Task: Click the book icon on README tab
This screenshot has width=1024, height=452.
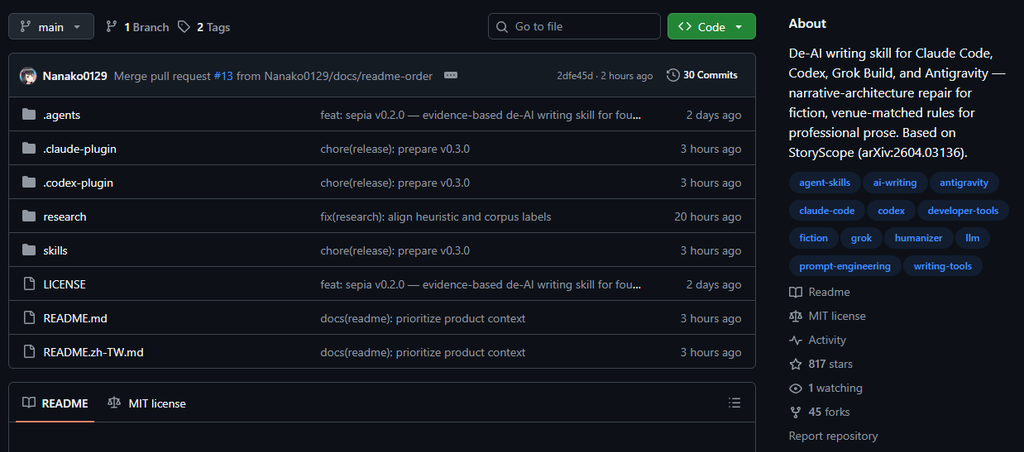Action: point(29,403)
